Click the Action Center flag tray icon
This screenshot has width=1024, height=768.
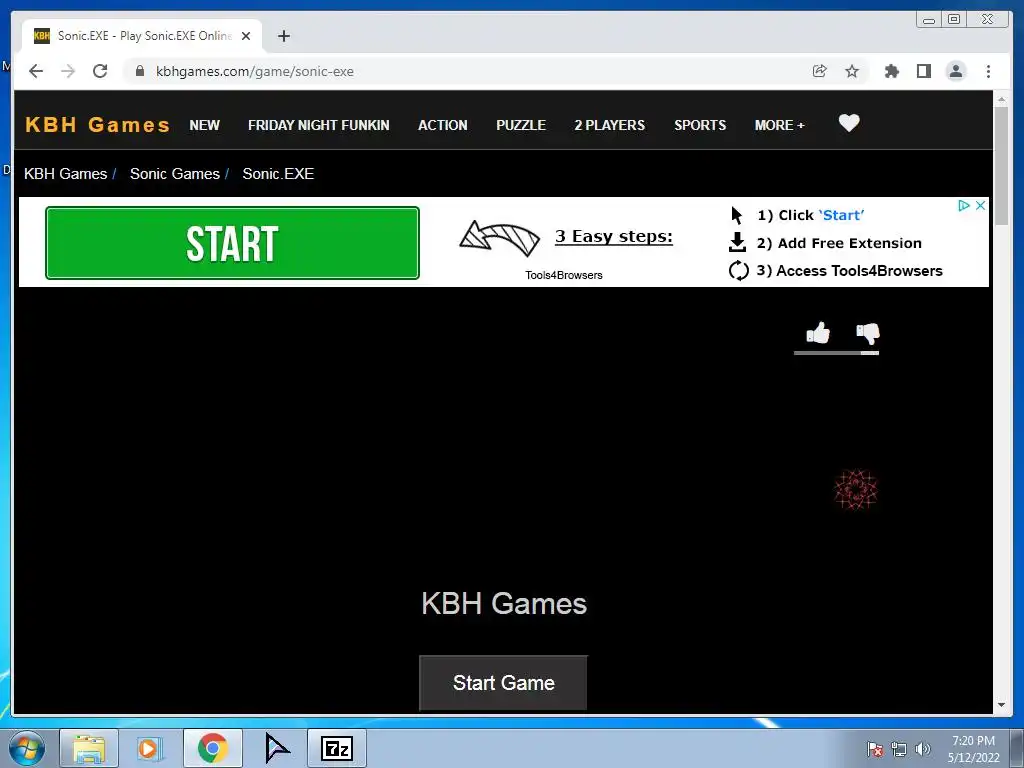click(874, 749)
